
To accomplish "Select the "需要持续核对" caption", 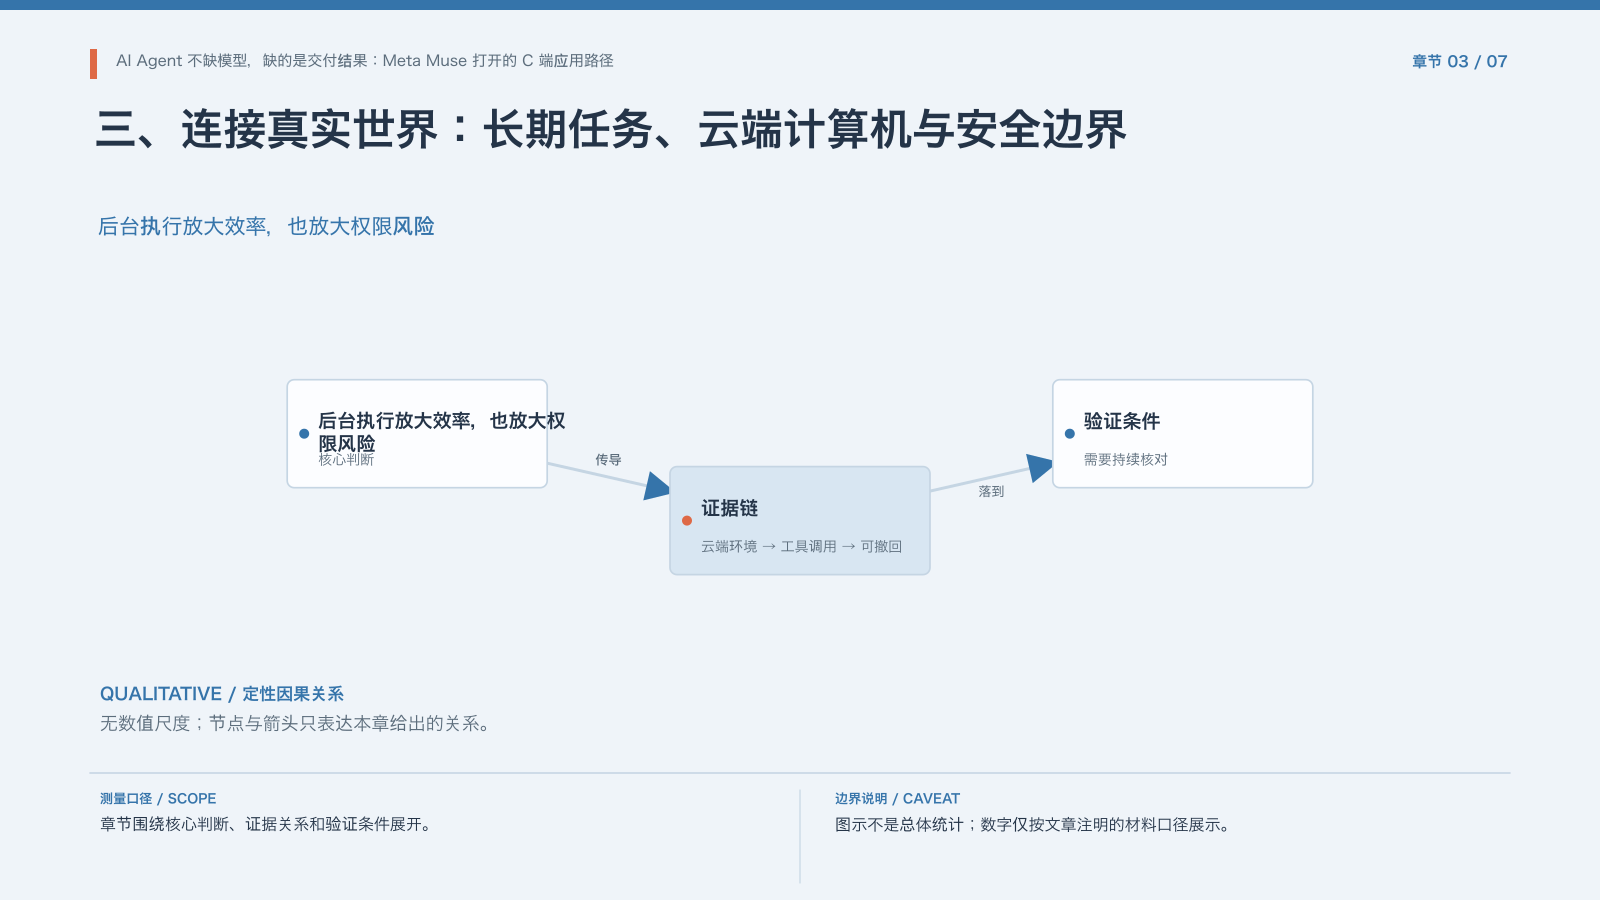I will click(x=1126, y=460).
